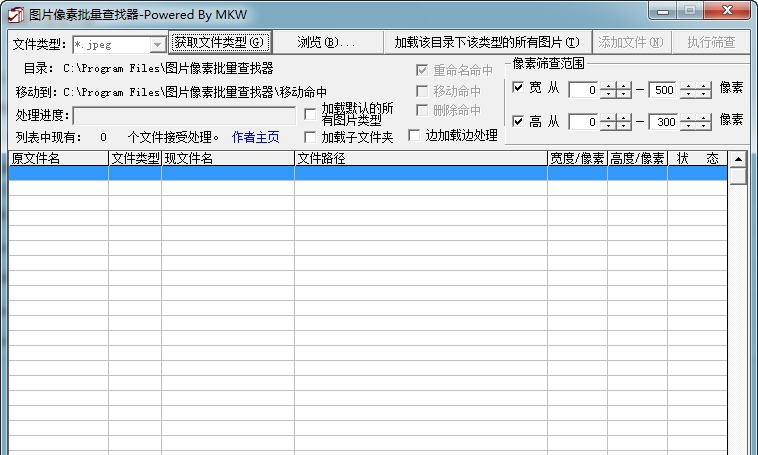Uncheck the 宽 width filter checkbox
This screenshot has height=455, width=758.
pyautogui.click(x=518, y=88)
